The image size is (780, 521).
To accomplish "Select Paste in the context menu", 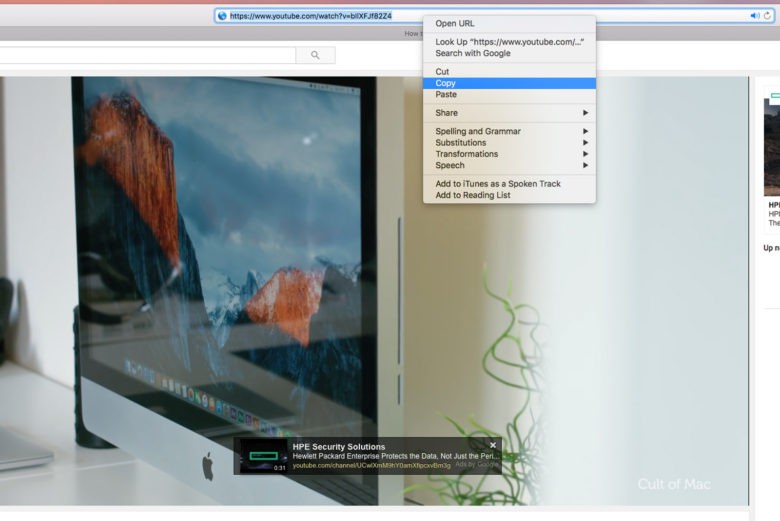I will click(x=446, y=94).
